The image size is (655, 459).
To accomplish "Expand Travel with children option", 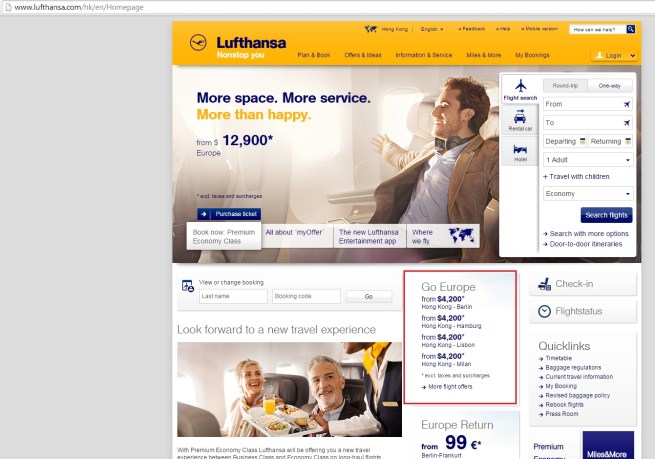I will [x=576, y=177].
